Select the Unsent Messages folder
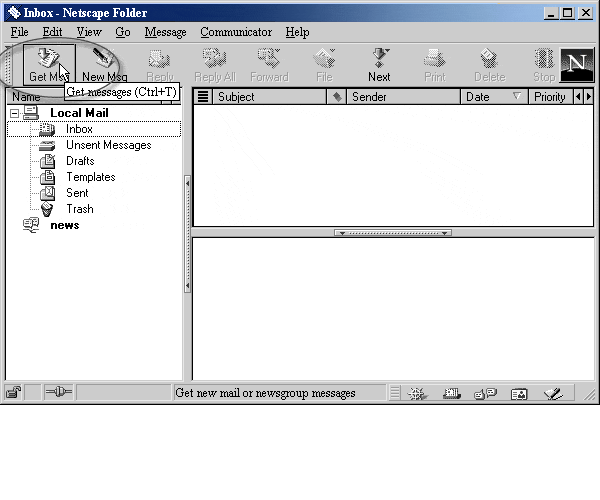 coord(109,145)
